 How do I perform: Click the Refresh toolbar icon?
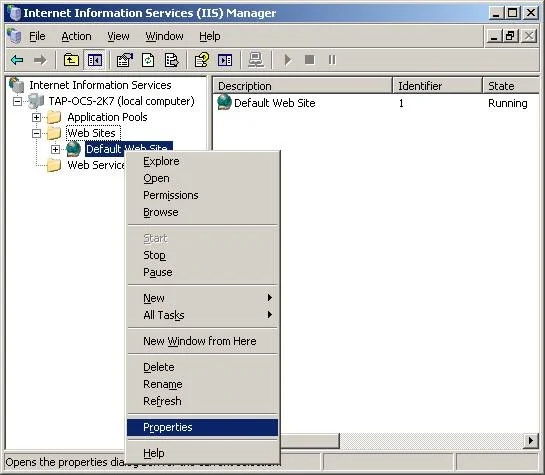pos(148,60)
